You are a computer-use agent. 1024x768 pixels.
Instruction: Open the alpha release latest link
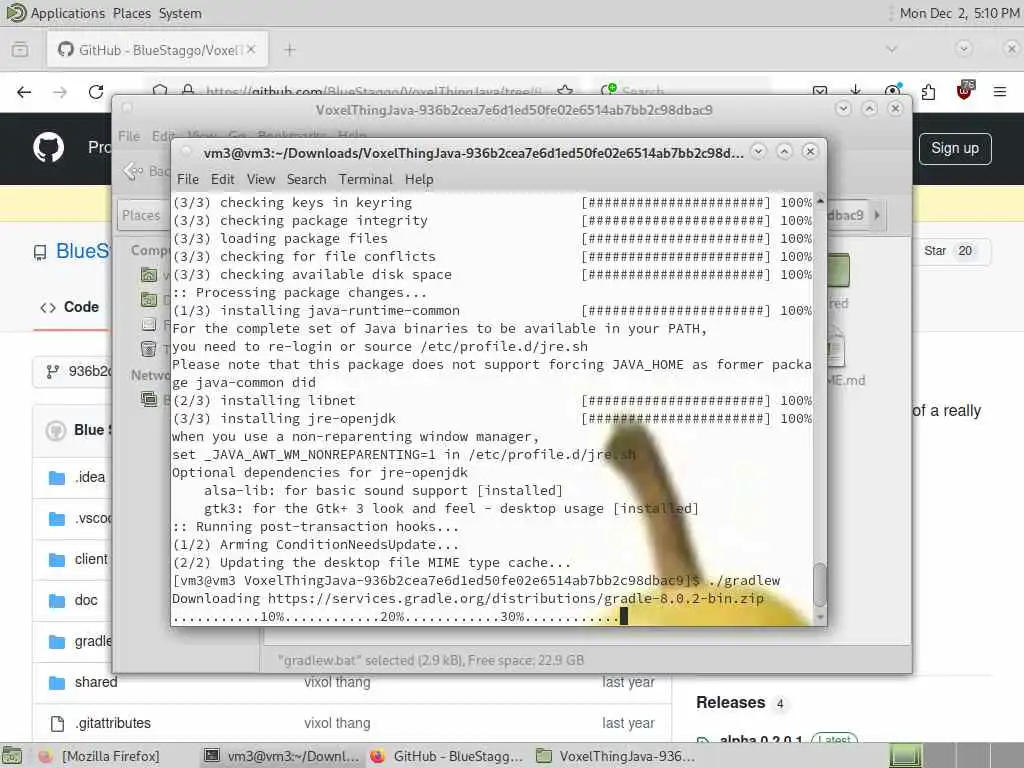pos(761,740)
